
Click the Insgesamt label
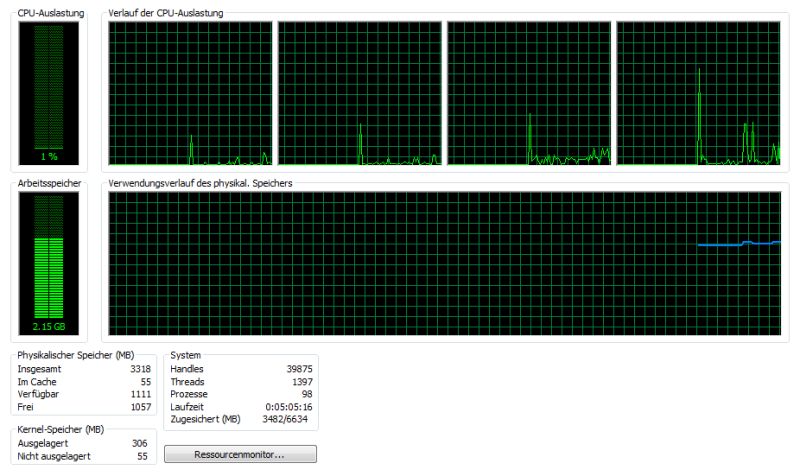[x=39, y=369]
